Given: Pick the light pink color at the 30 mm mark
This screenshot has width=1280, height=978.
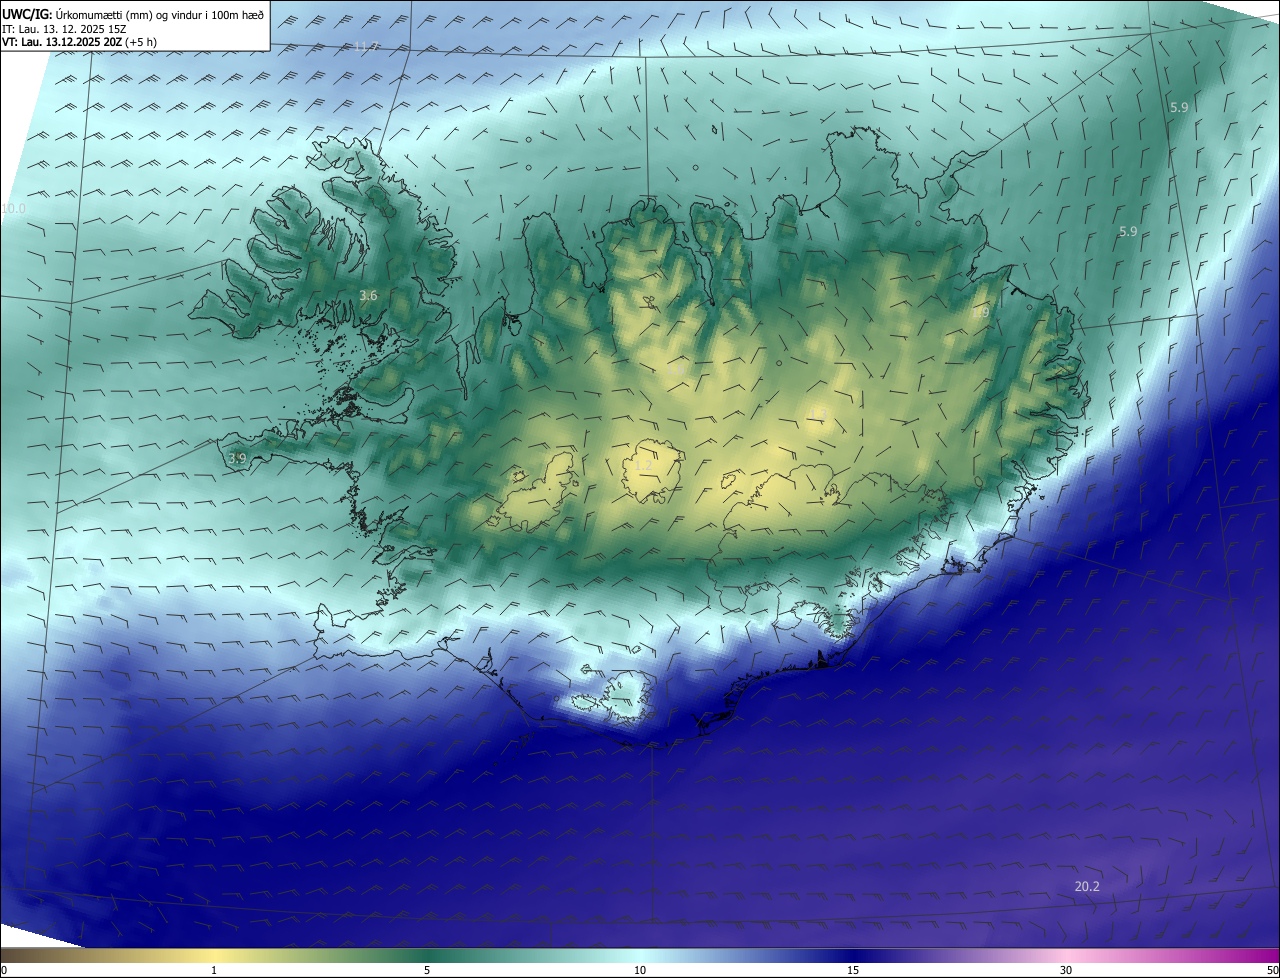Looking at the screenshot, I should [x=1066, y=955].
